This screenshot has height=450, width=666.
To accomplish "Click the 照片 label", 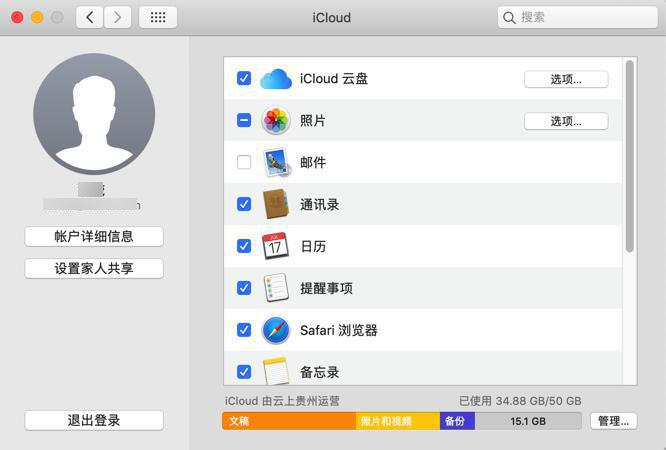I will coord(313,121).
